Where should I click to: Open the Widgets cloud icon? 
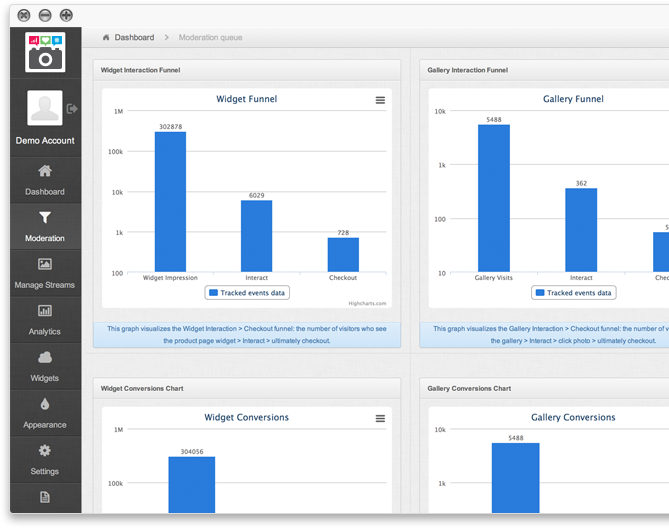tap(45, 357)
